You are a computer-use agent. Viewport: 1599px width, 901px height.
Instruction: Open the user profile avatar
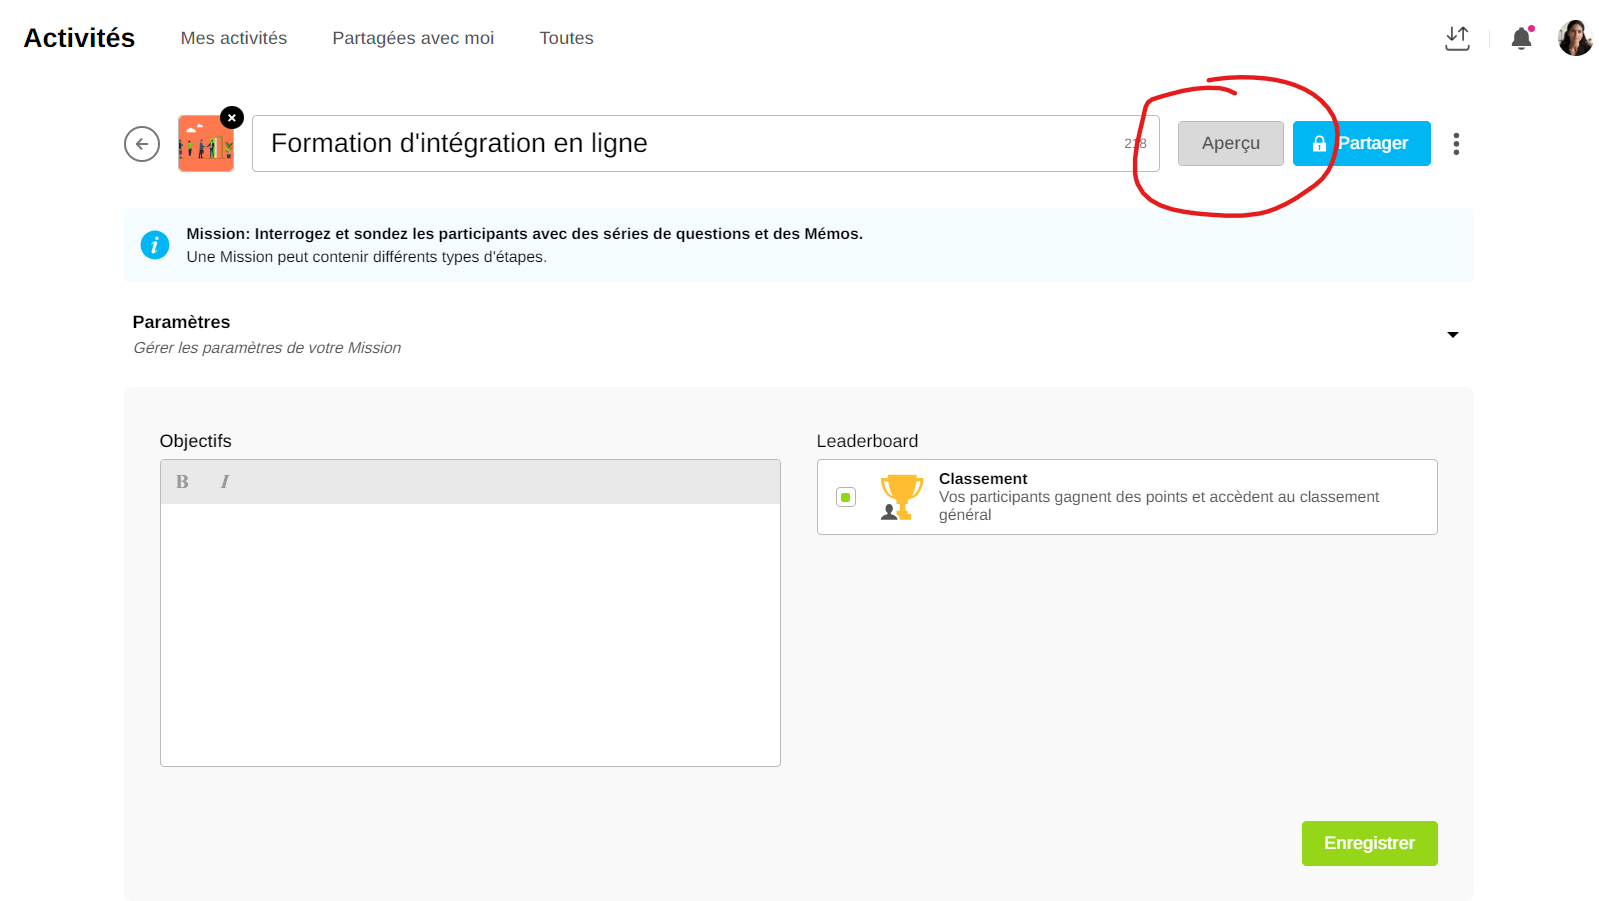point(1575,39)
